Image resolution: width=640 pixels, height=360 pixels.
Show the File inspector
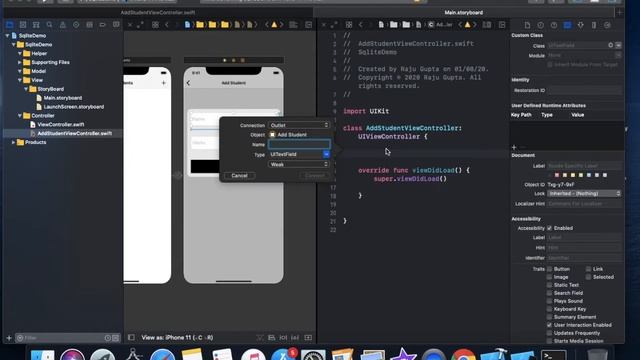(x=527, y=25)
